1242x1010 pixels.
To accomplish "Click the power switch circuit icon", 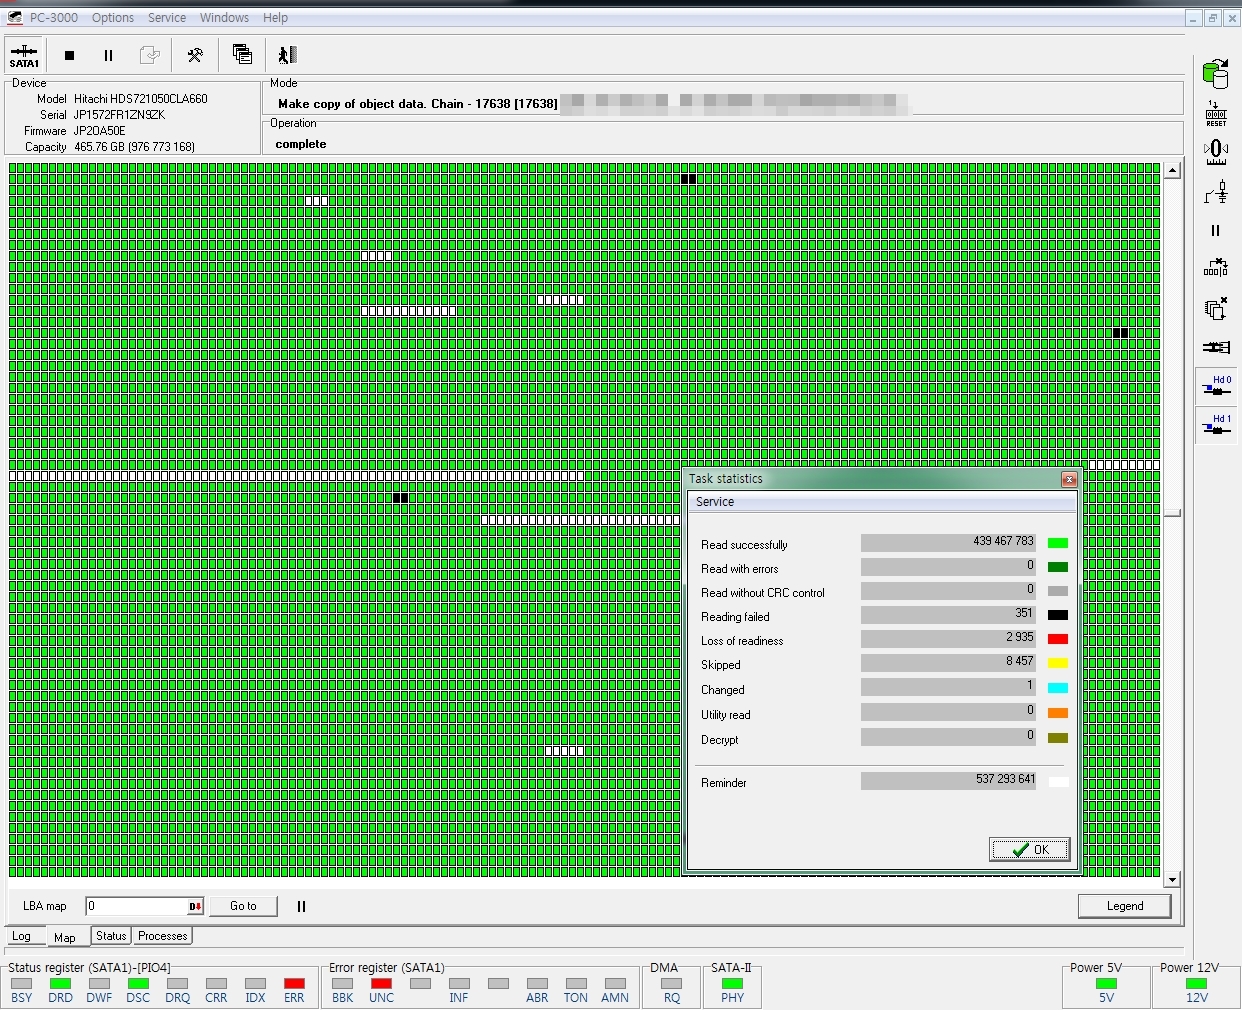I will (1216, 191).
